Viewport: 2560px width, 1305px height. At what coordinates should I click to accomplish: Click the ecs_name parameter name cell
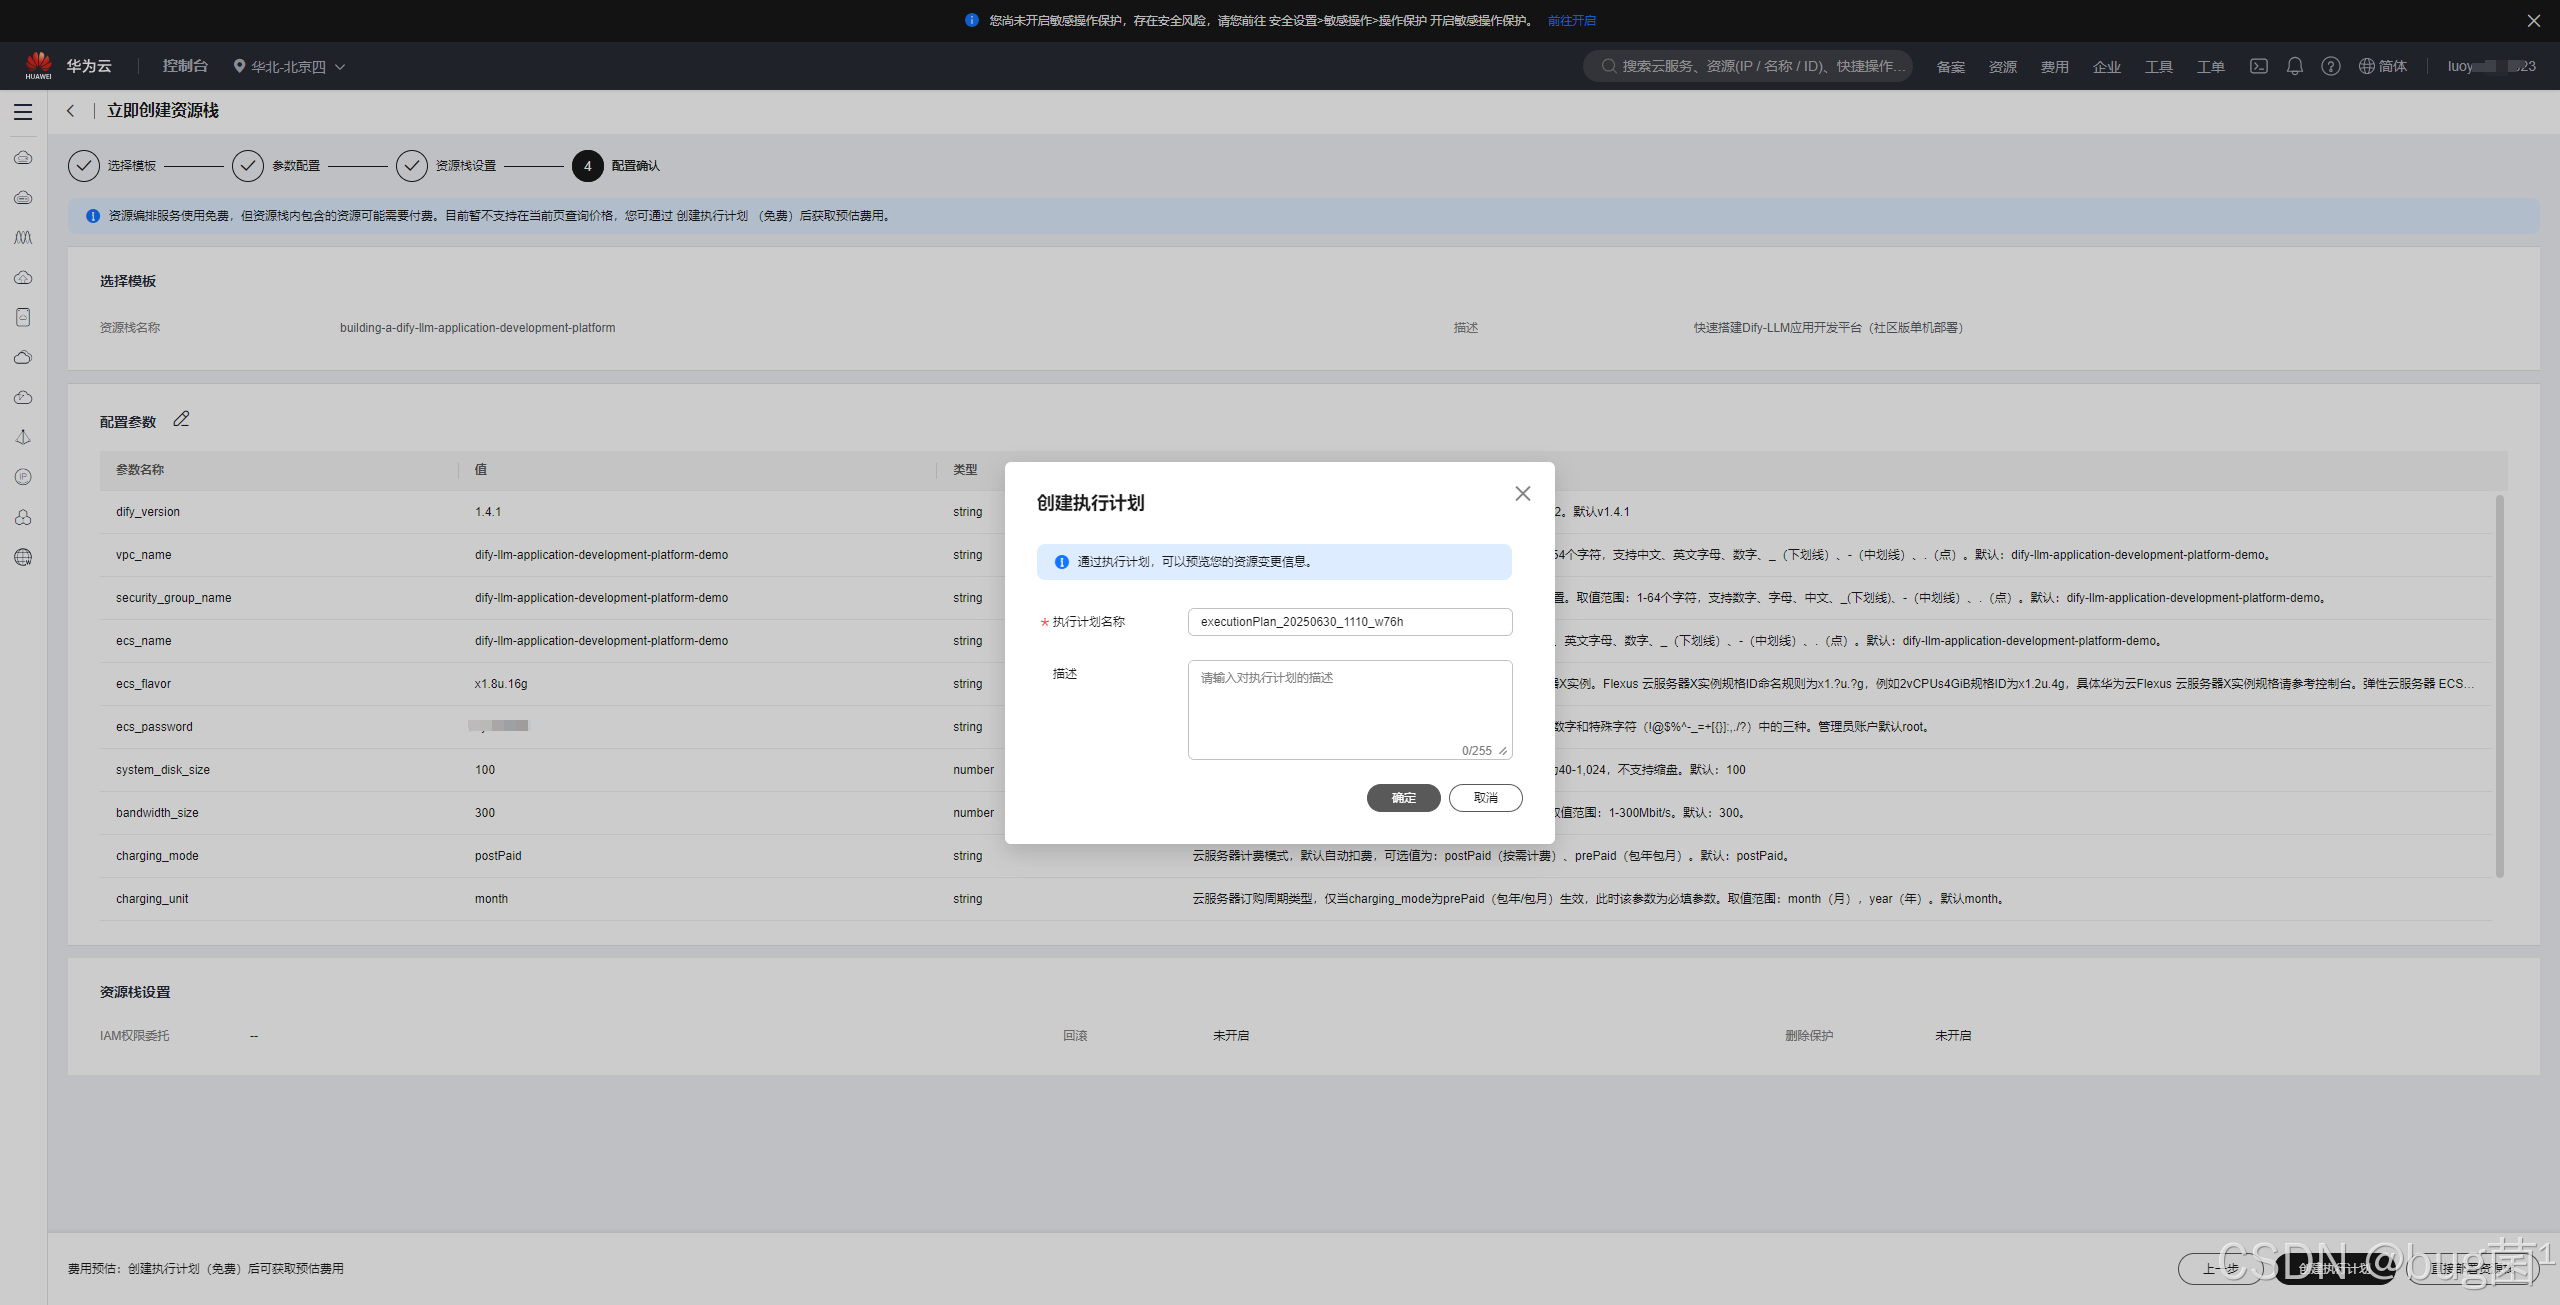(144, 641)
